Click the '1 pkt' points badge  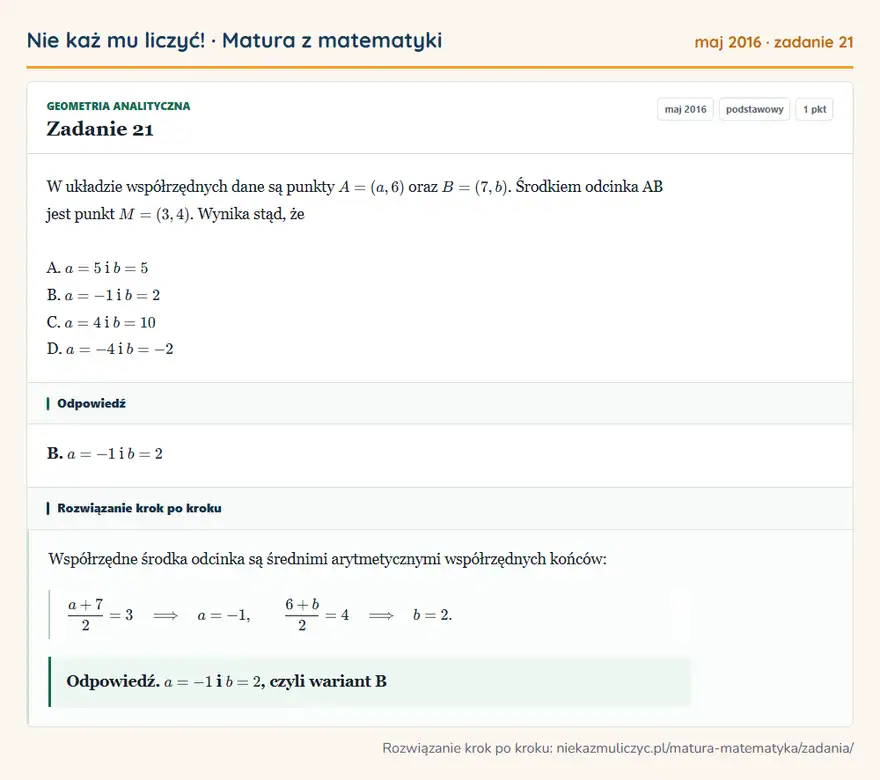point(814,109)
